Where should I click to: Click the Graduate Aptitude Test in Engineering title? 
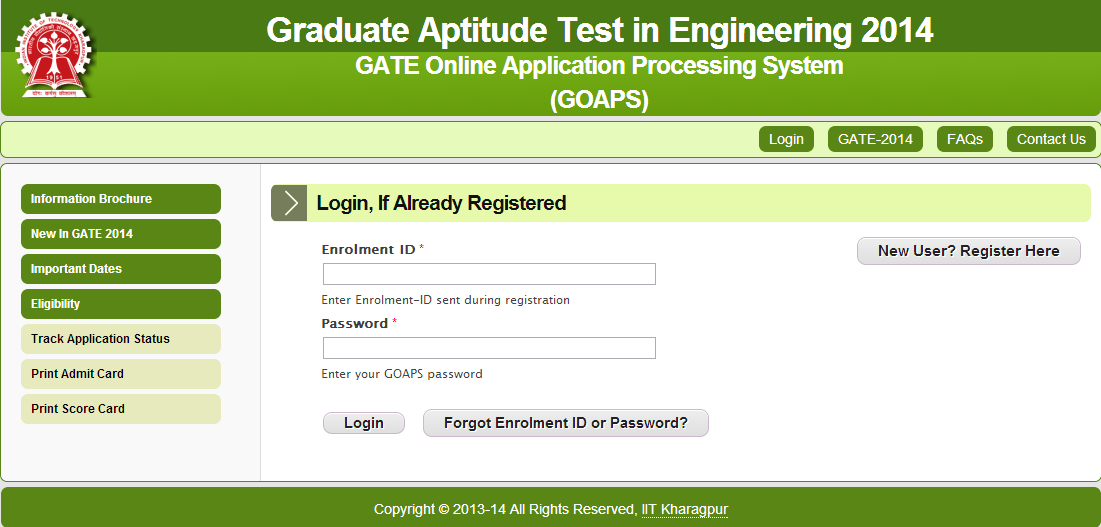[x=599, y=30]
